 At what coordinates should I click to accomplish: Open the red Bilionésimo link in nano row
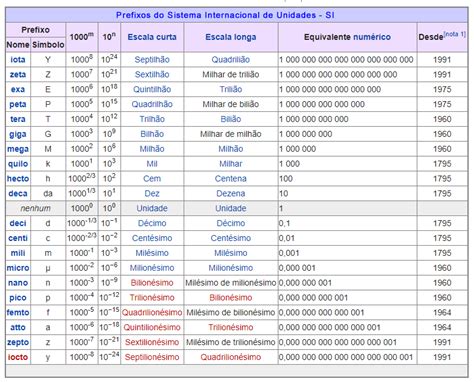pyautogui.click(x=152, y=283)
